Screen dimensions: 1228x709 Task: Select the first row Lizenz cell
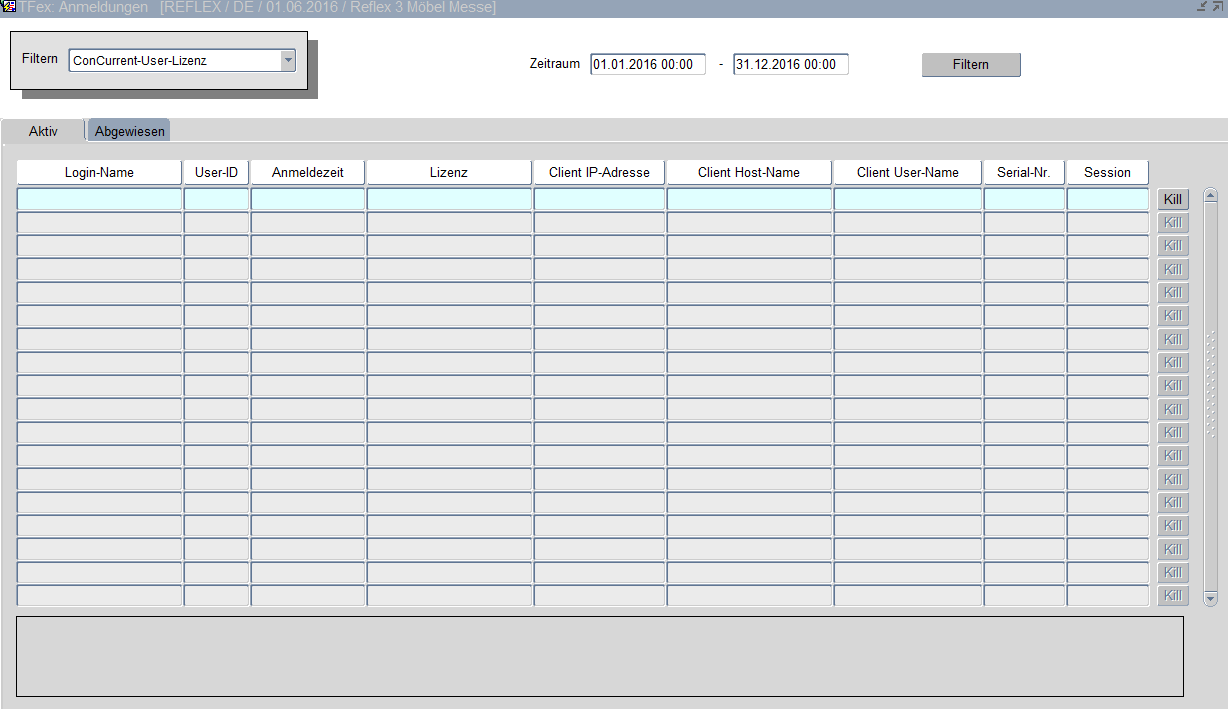coord(449,199)
